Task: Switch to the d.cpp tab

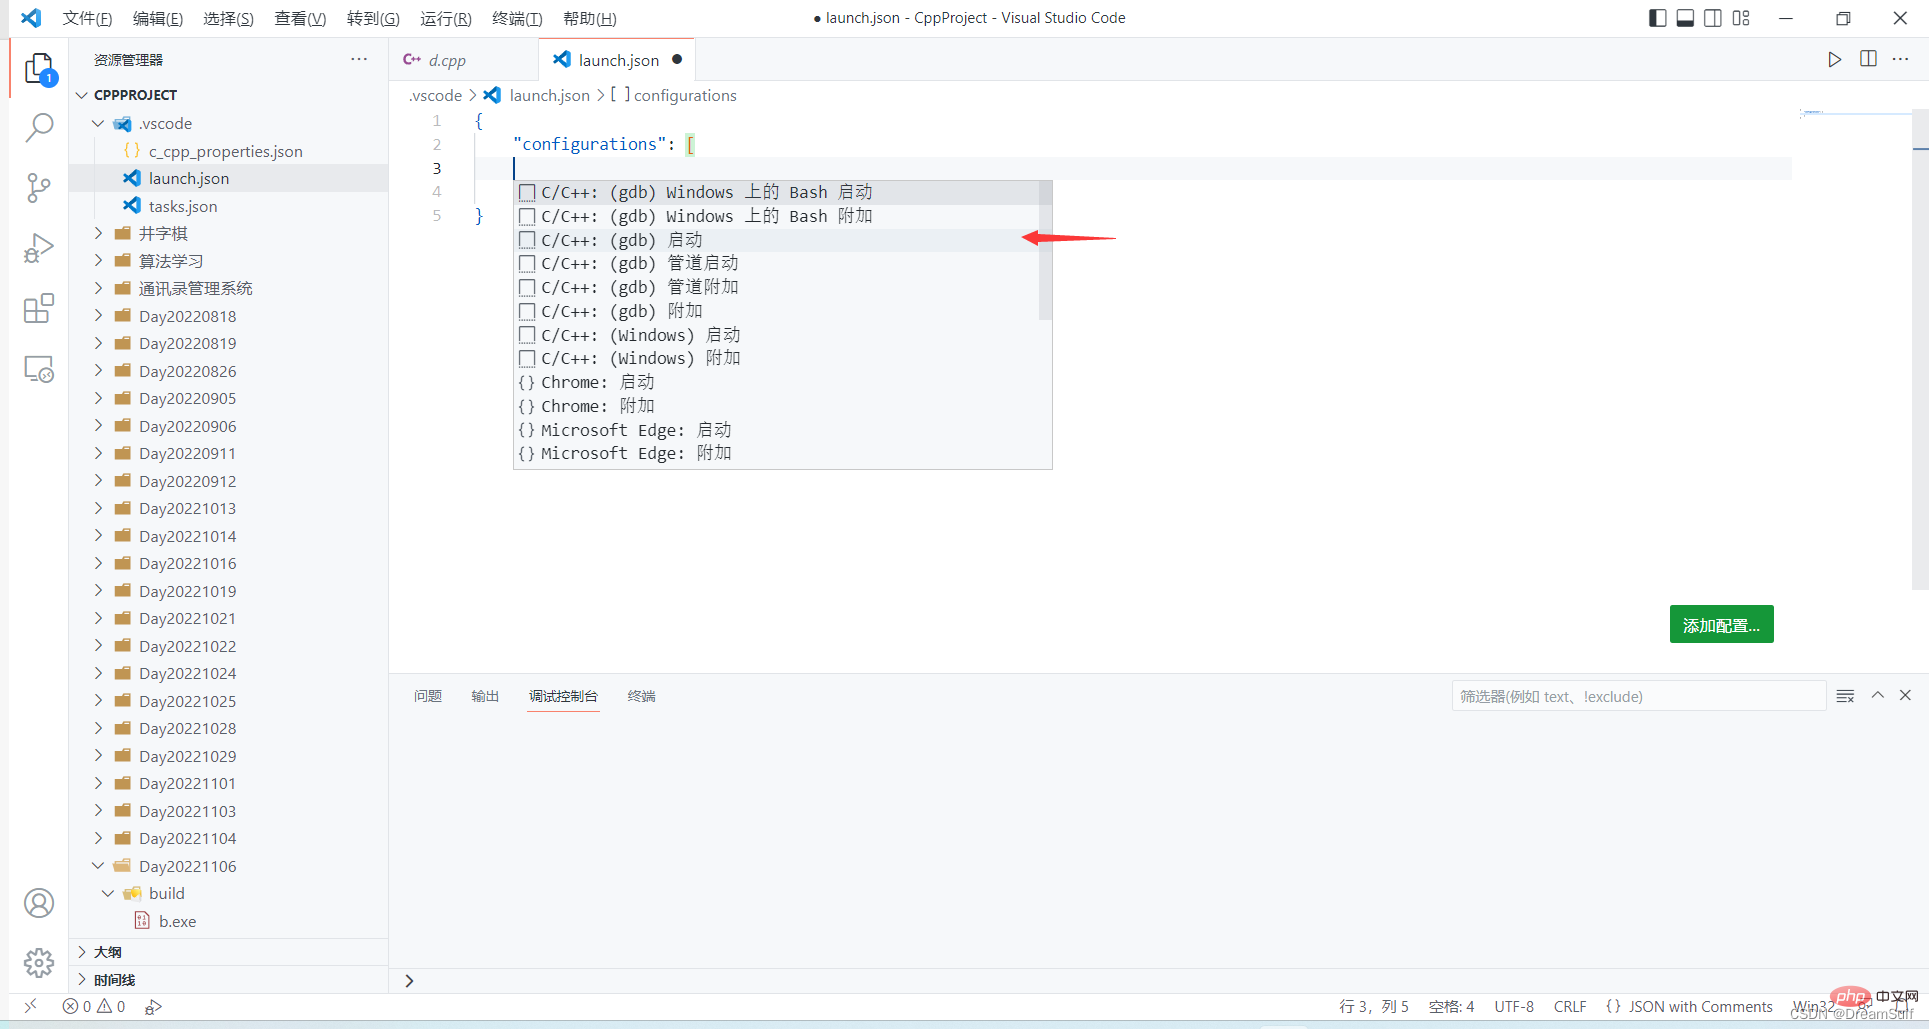Action: pyautogui.click(x=446, y=60)
